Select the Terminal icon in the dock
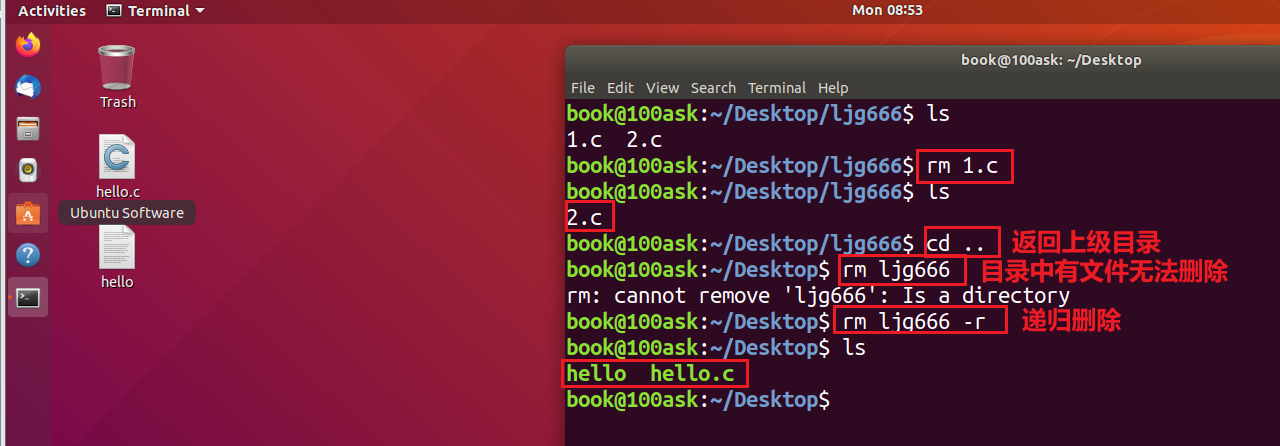 tap(28, 297)
